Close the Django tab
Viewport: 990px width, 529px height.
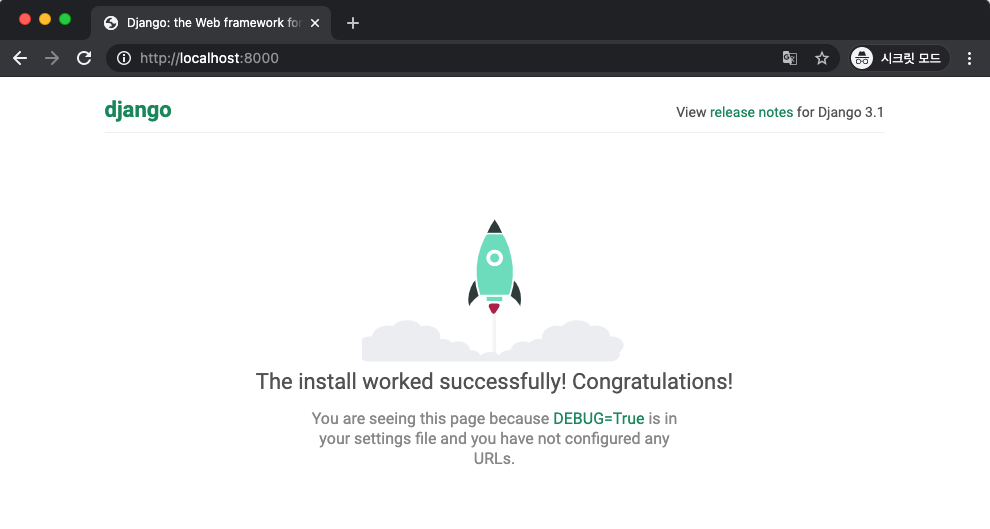[315, 23]
